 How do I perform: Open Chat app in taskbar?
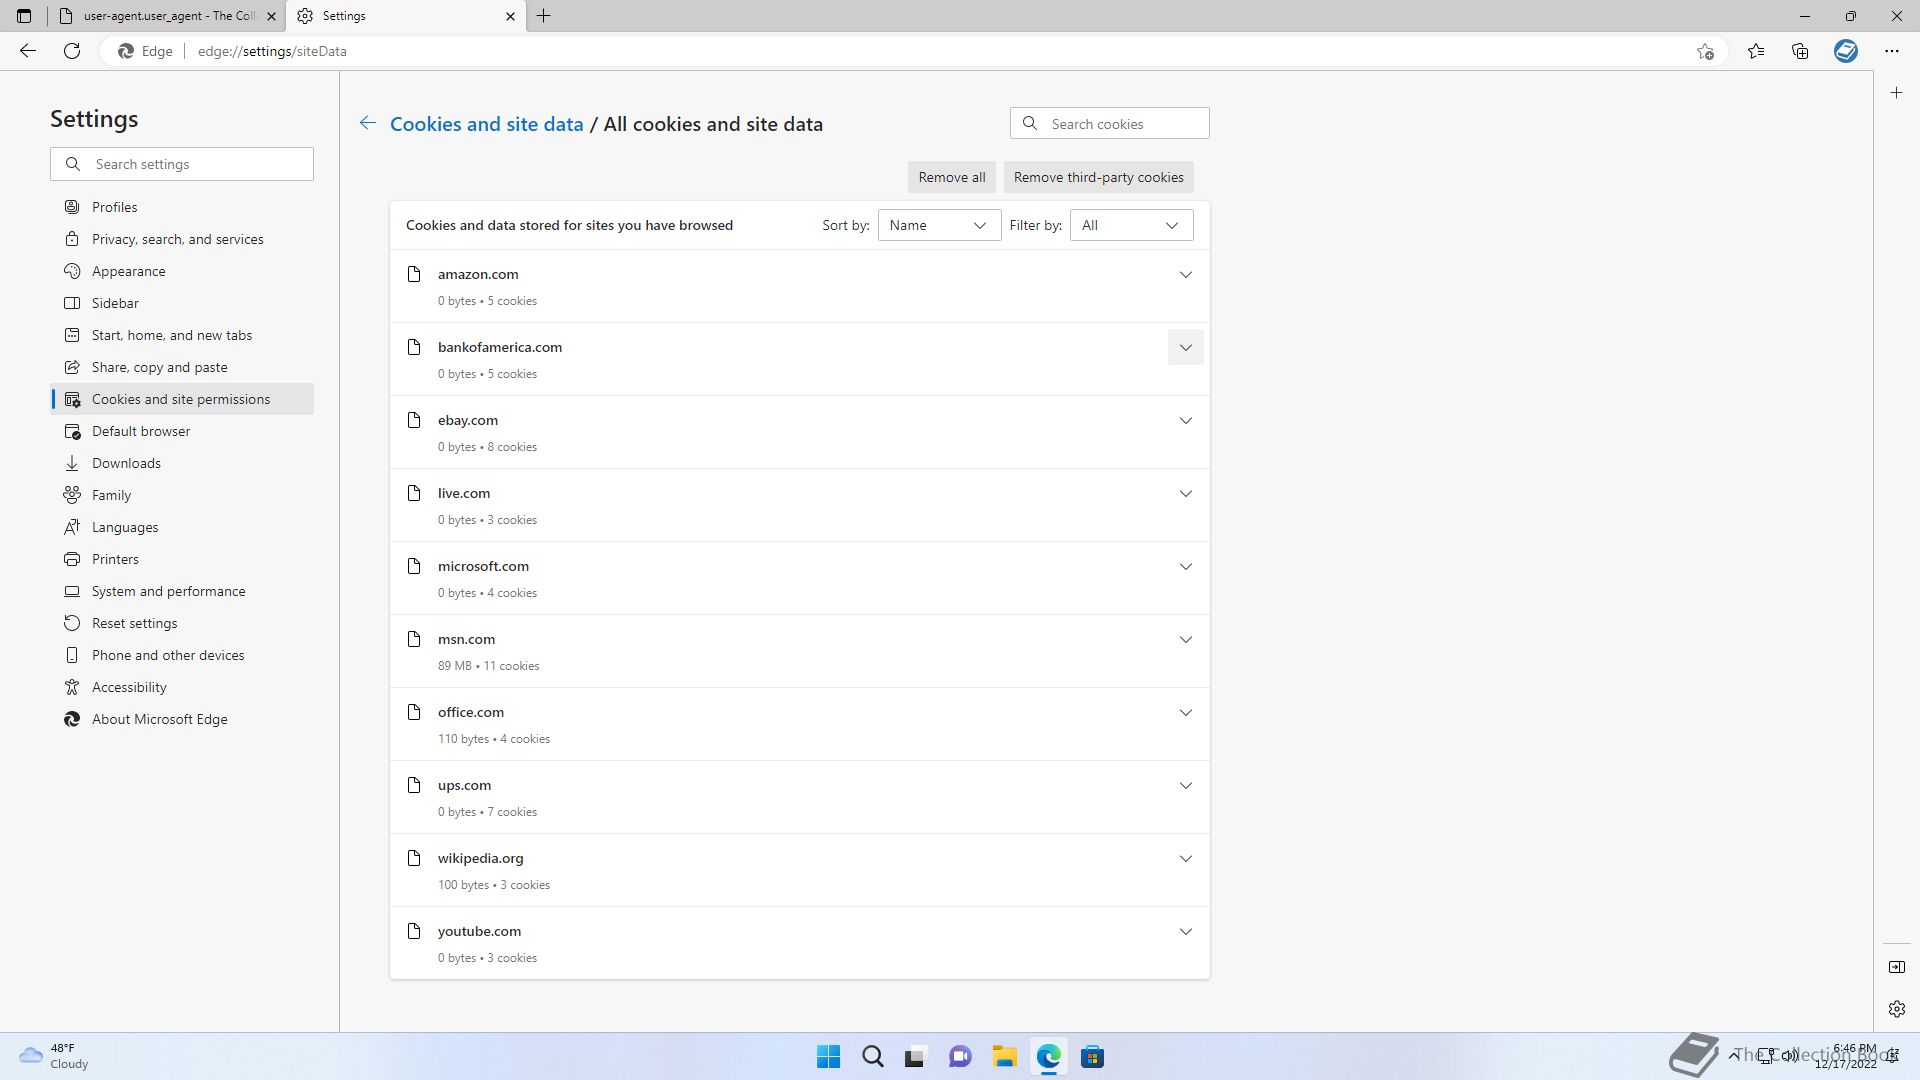click(x=960, y=1057)
